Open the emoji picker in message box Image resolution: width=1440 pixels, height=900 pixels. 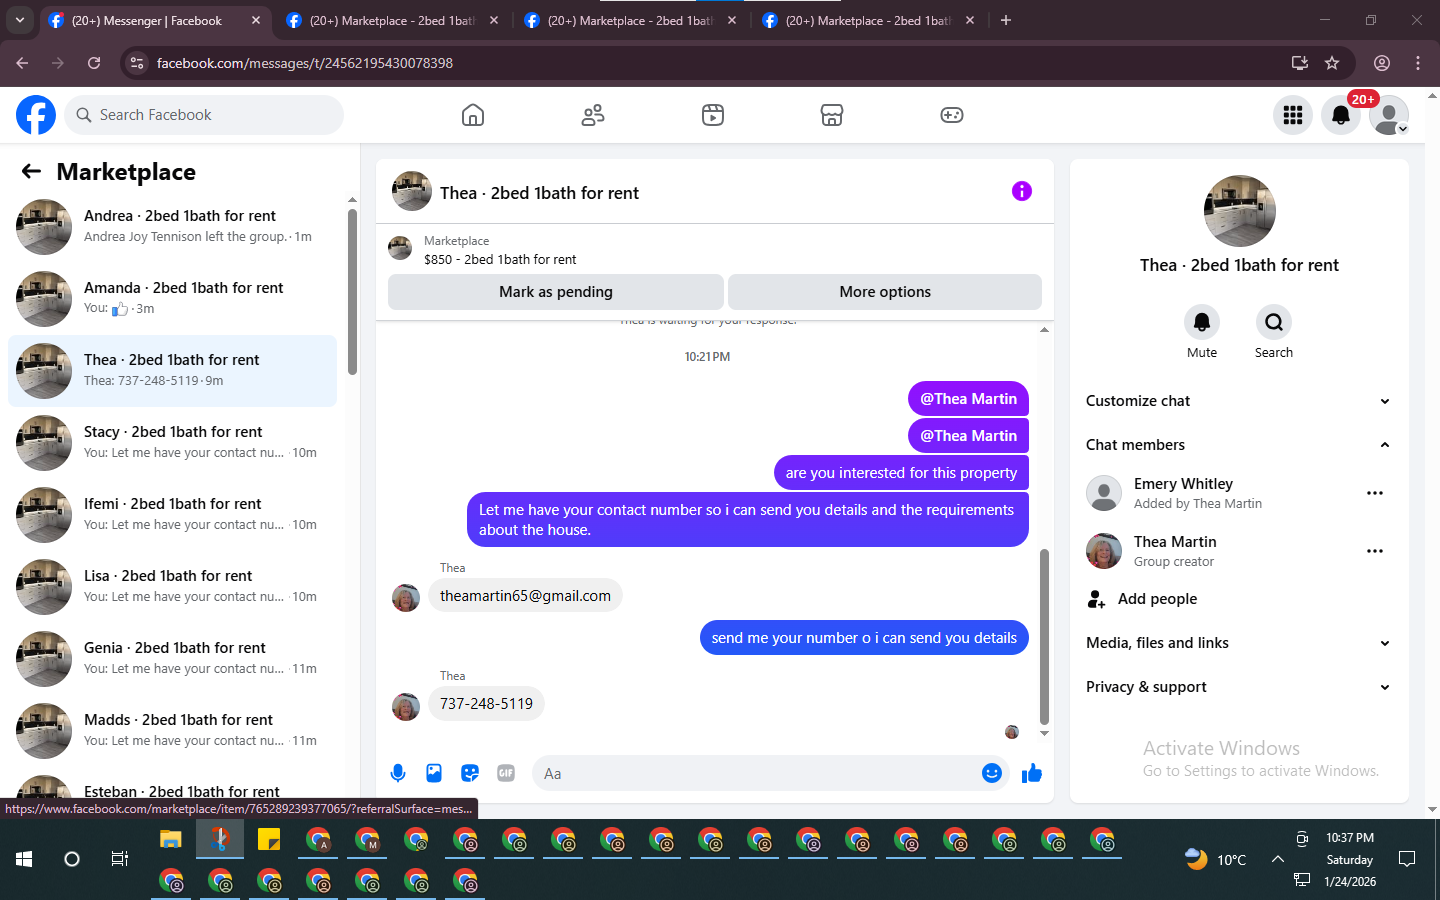[992, 773]
